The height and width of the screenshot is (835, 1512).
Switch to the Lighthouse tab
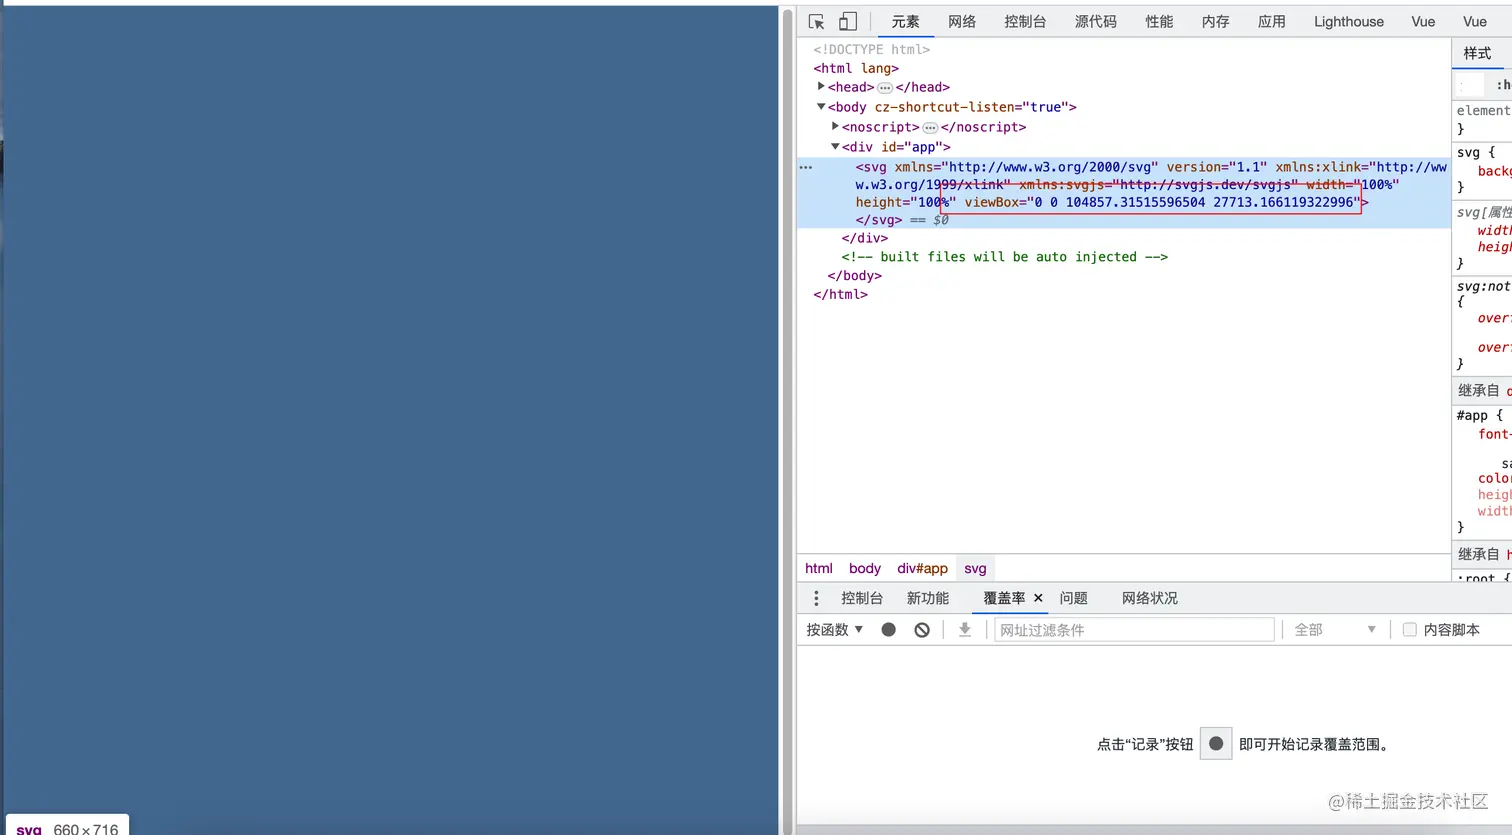[1349, 22]
